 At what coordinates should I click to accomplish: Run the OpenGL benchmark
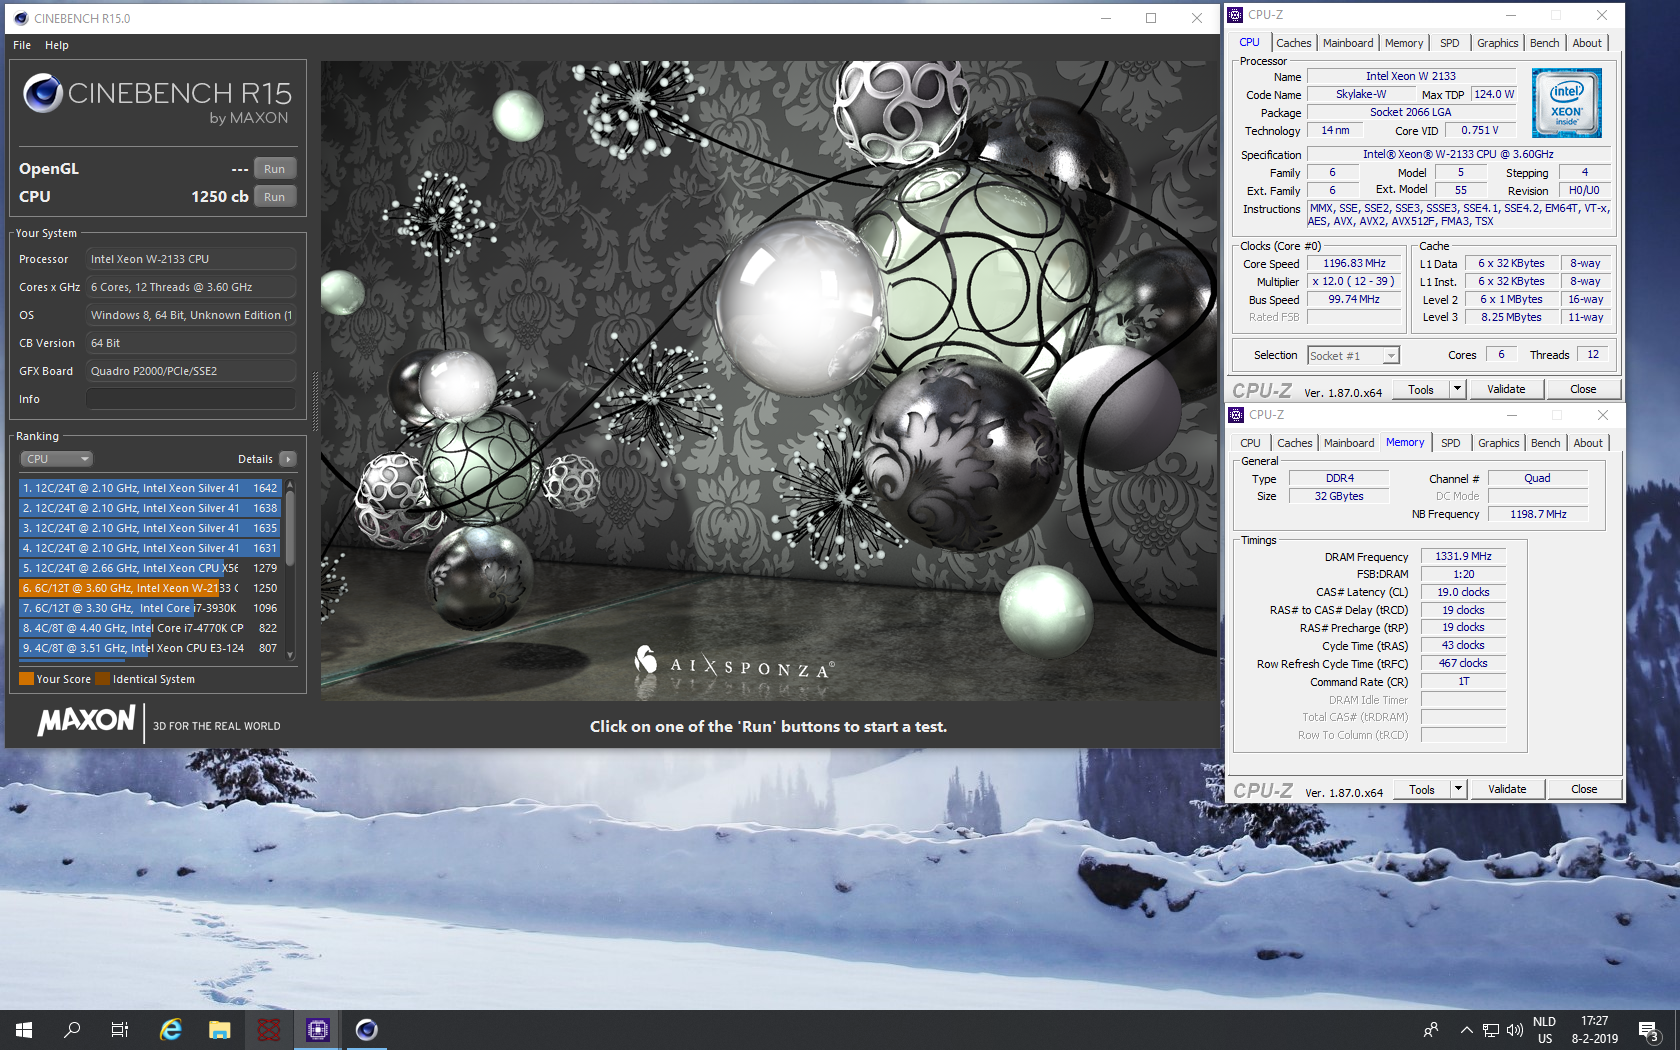(275, 169)
